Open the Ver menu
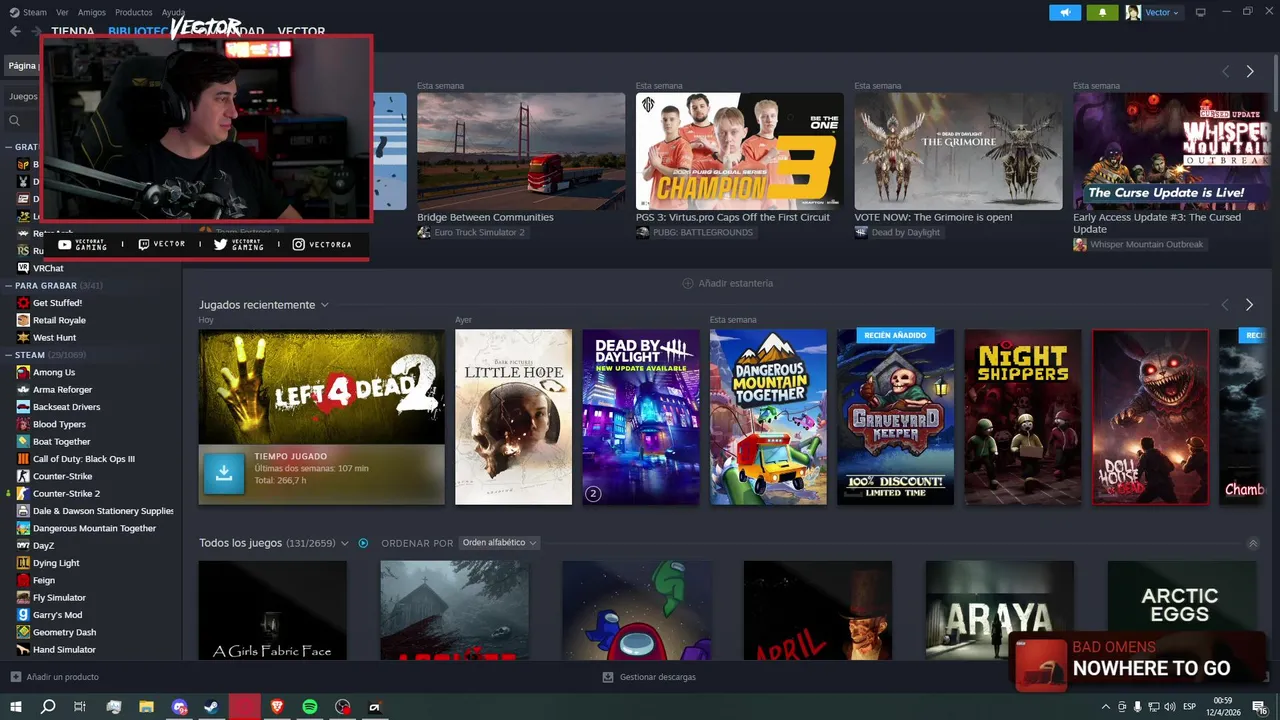 (62, 12)
